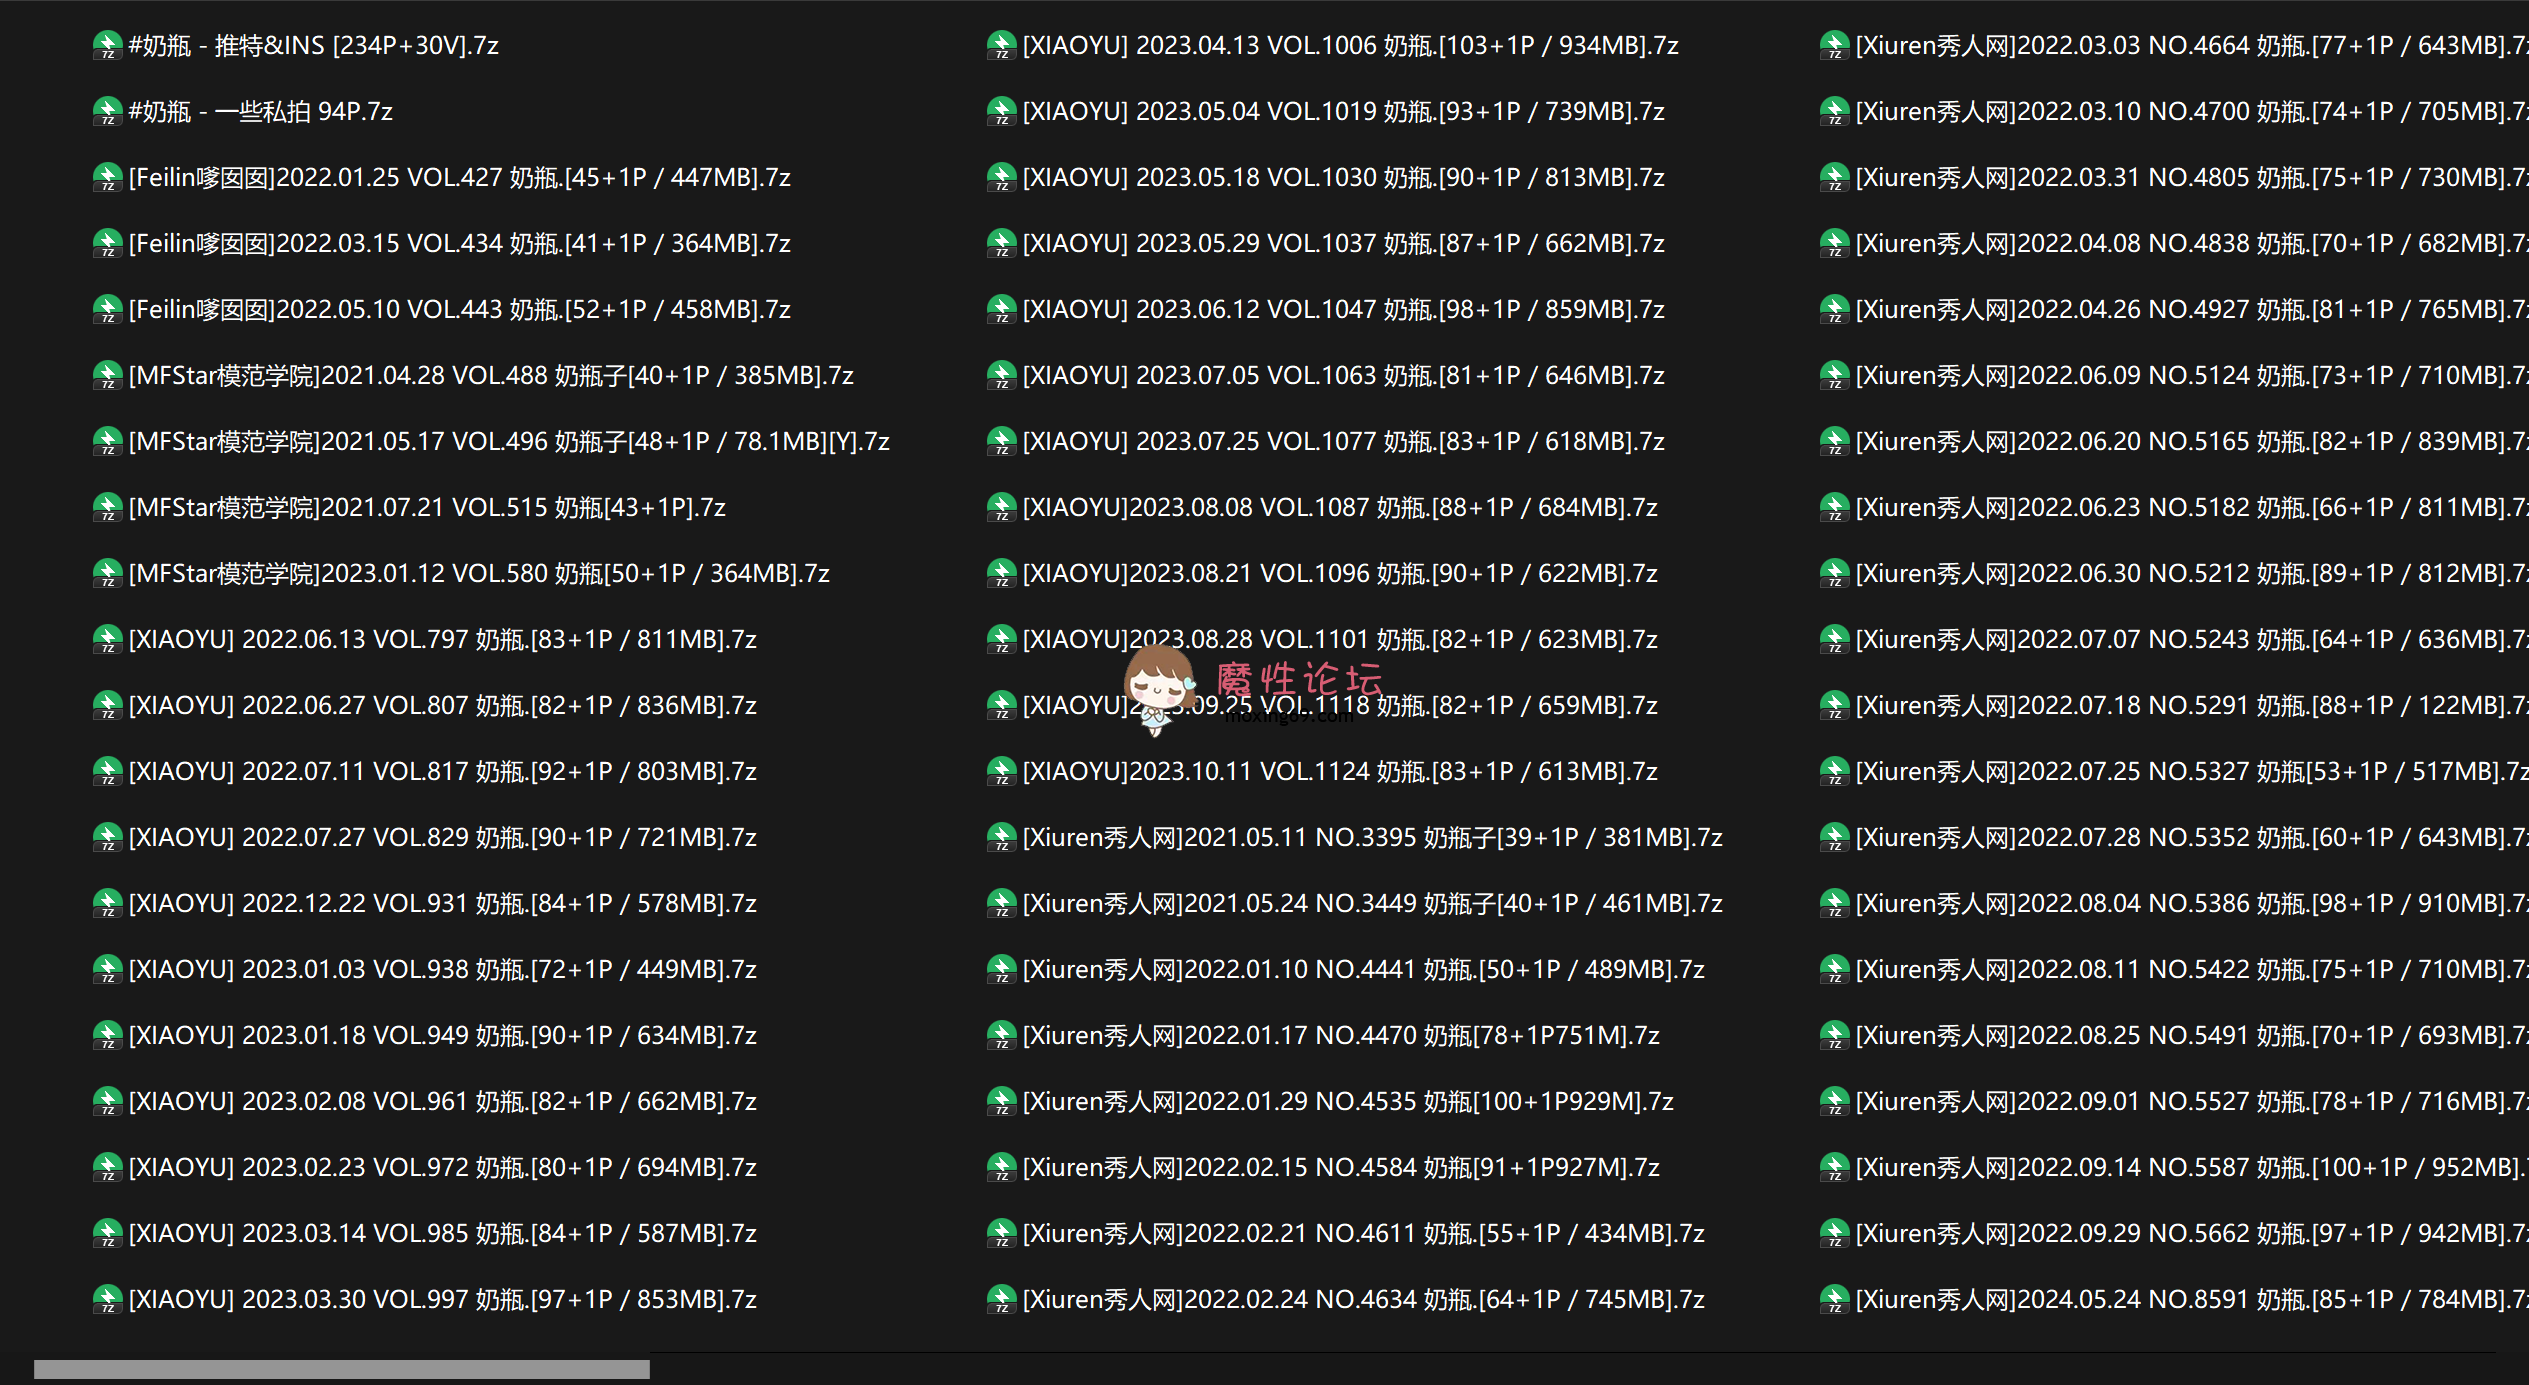Click the file icon of MFStar VOL.580
Viewport: 2529px width, 1385px height.
107,574
